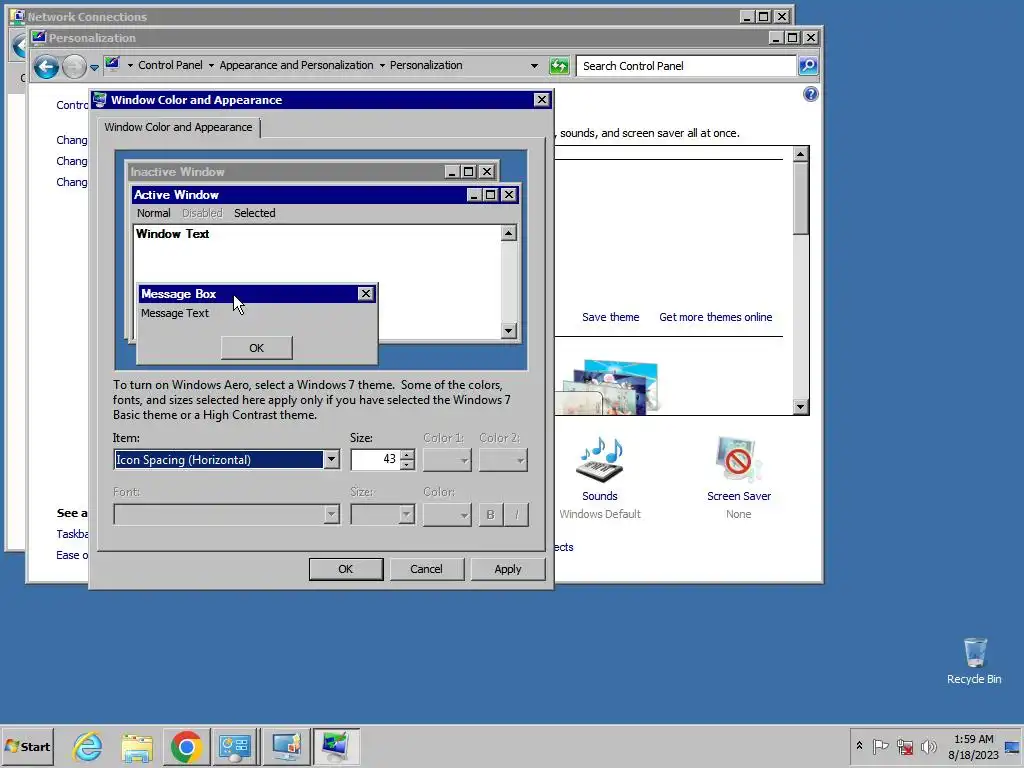Open the Color 2 swatch dropdown

tap(503, 460)
